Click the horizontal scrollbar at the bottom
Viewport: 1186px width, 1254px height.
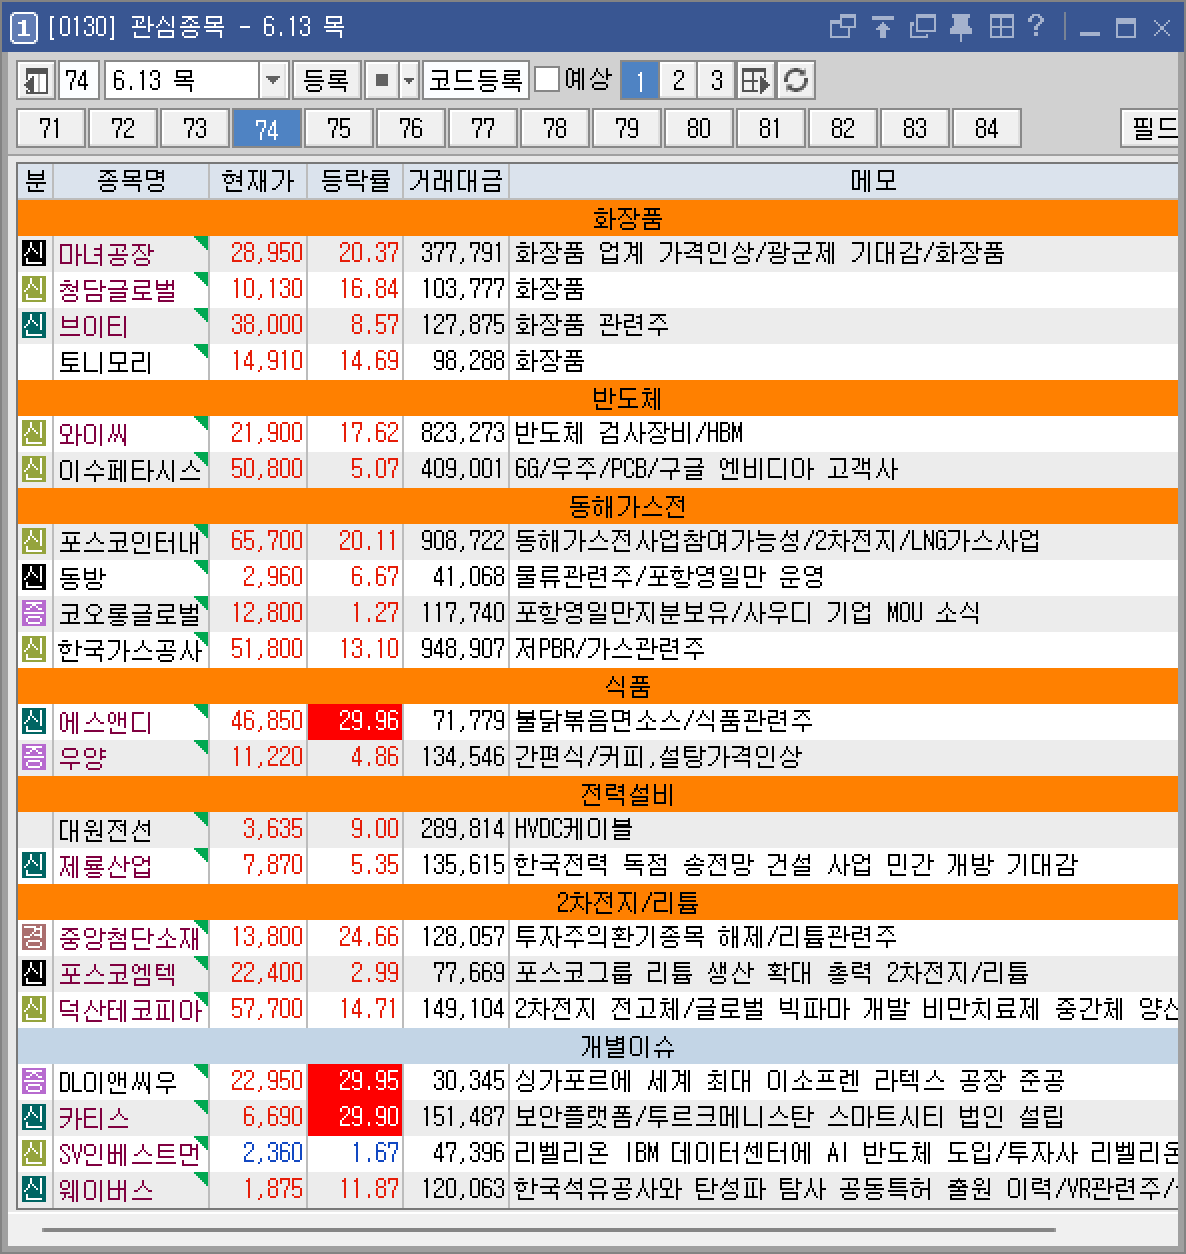549,1229
